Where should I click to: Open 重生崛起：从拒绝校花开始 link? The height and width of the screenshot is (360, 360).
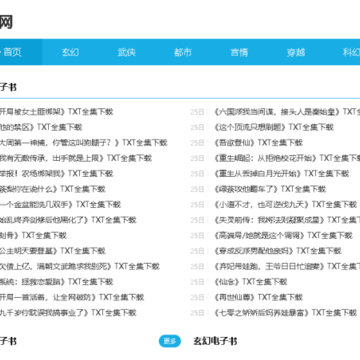coord(287,158)
